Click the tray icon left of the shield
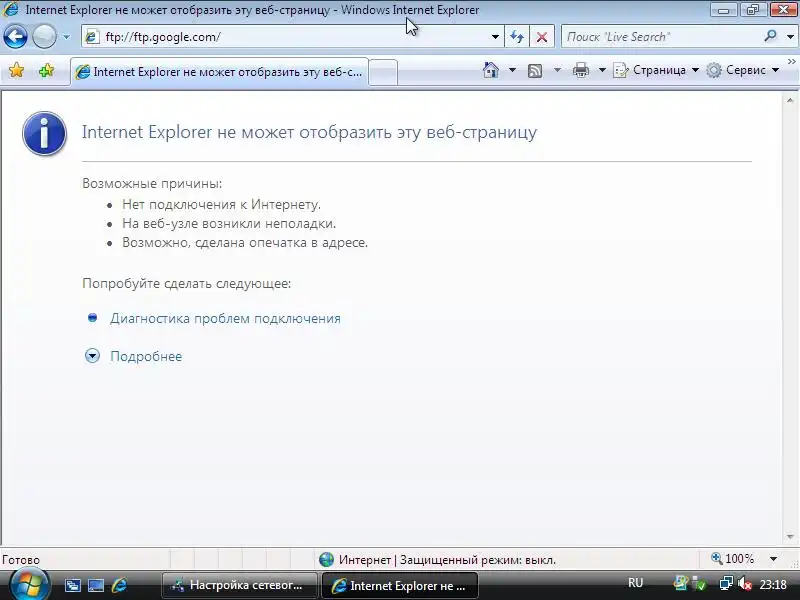800x600 pixels. 681,583
